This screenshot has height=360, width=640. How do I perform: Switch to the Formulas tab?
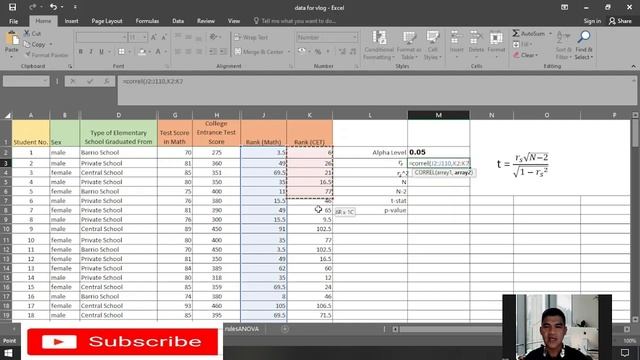[147, 21]
